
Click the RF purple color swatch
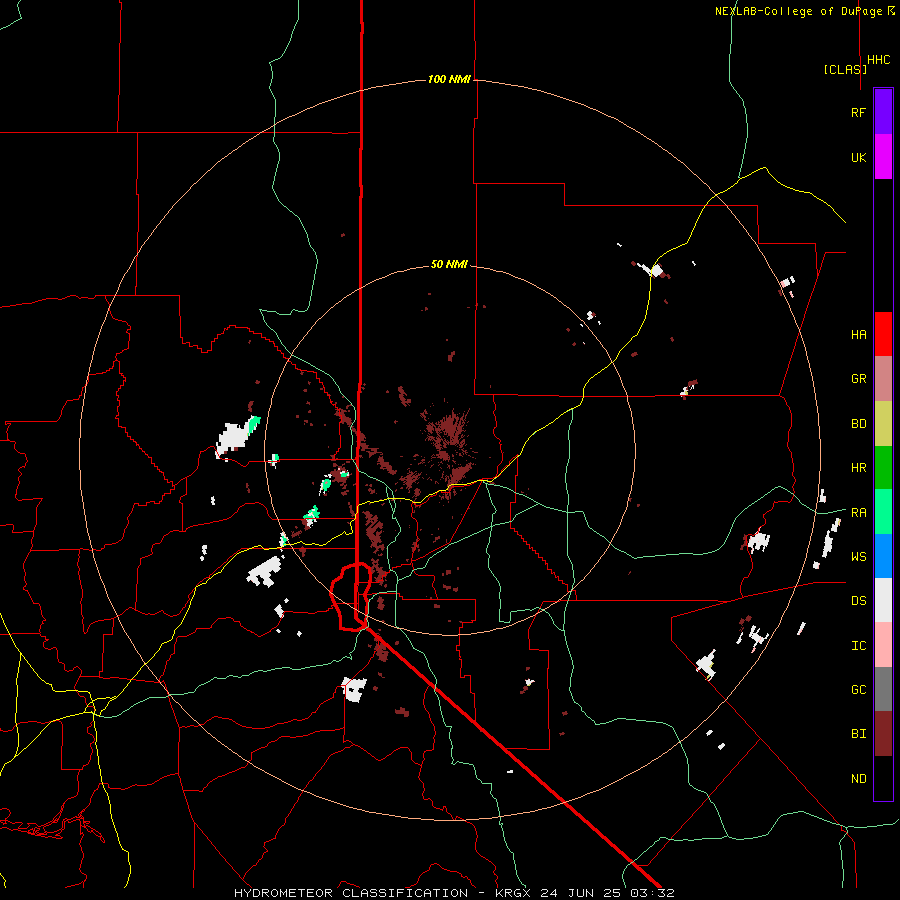[x=883, y=112]
